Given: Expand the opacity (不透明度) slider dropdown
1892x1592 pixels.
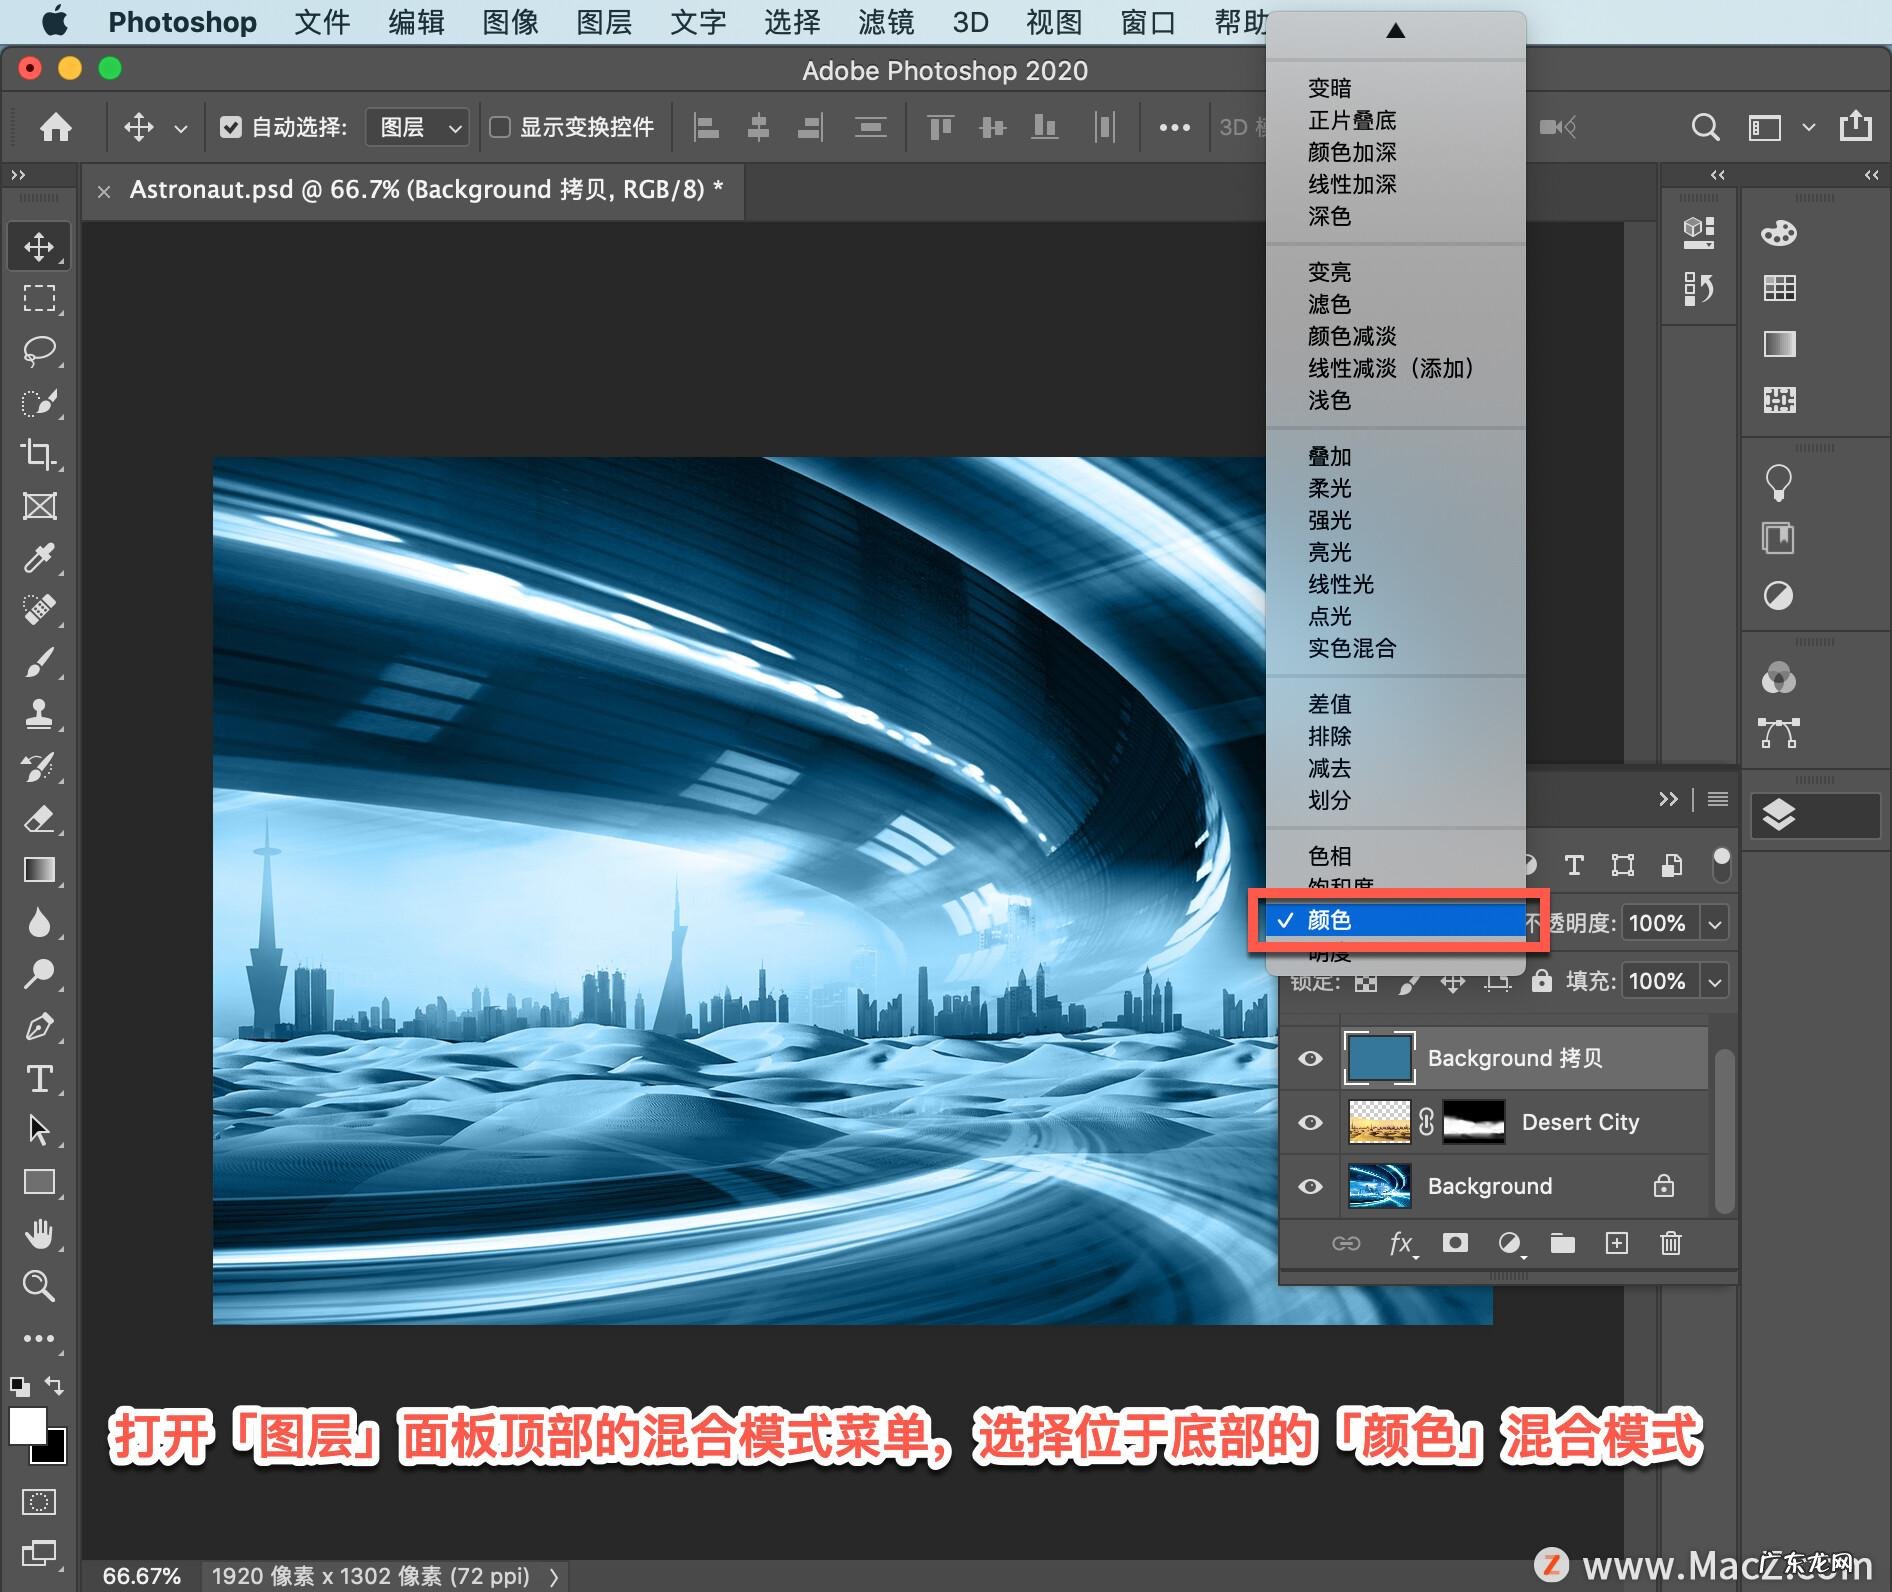Looking at the screenshot, I should [x=1715, y=923].
